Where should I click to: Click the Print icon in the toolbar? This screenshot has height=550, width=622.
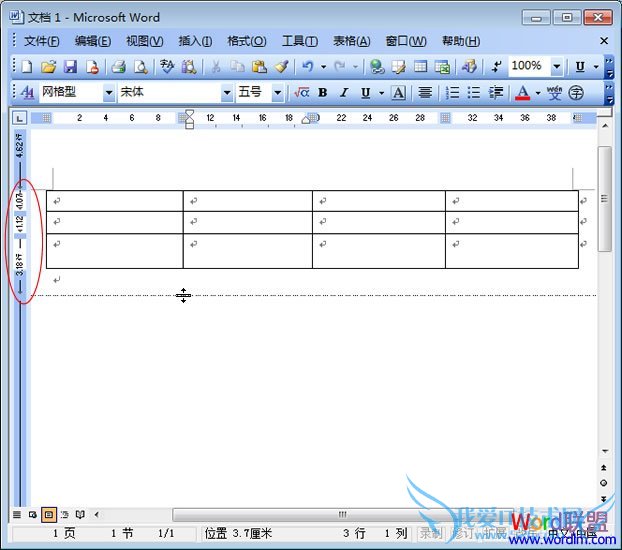click(118, 67)
